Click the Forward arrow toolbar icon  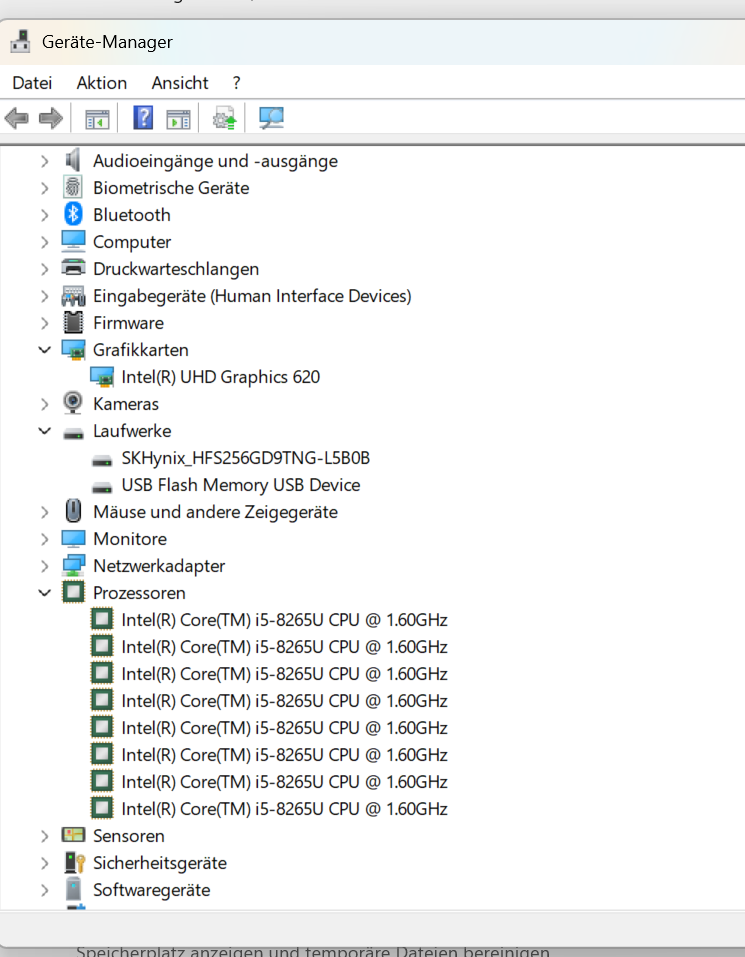pos(51,118)
